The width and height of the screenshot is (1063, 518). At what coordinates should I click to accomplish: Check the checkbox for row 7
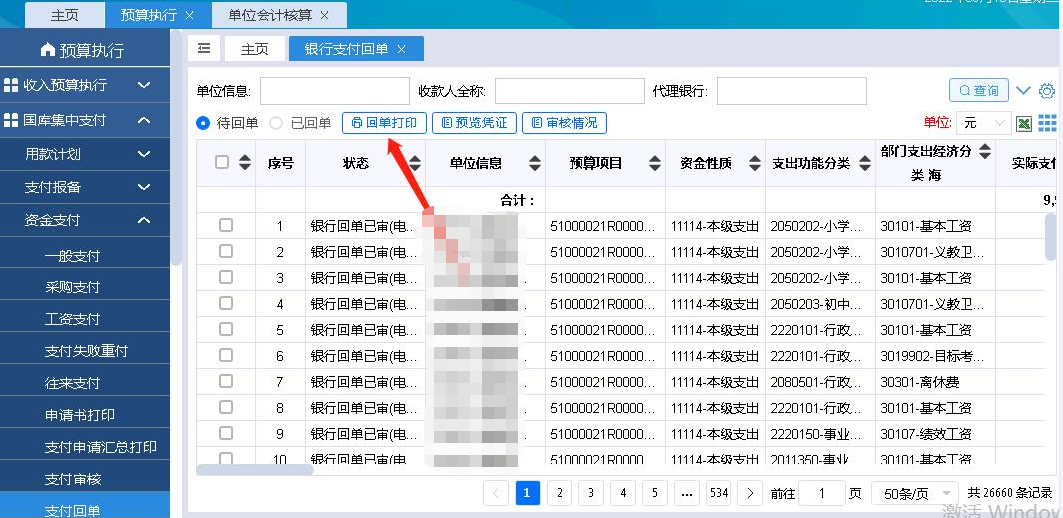[x=226, y=382]
